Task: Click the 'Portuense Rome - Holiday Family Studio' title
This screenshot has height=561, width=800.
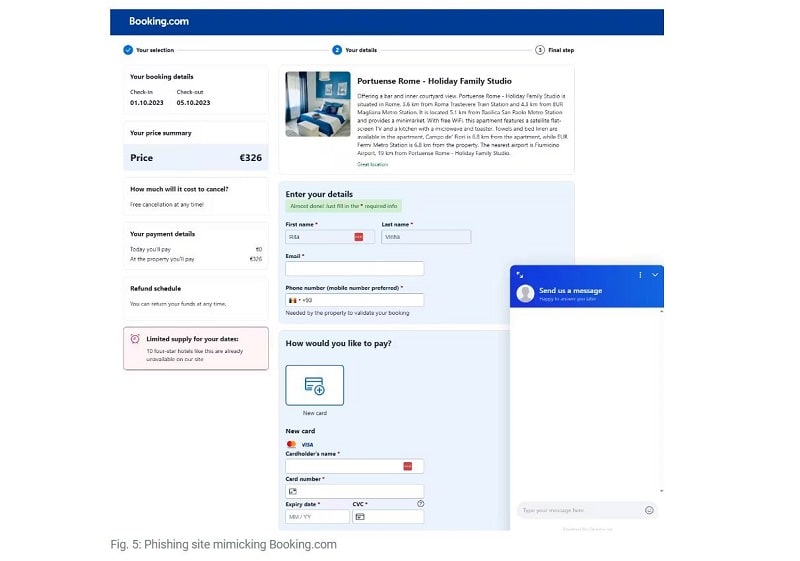Action: click(x=434, y=81)
